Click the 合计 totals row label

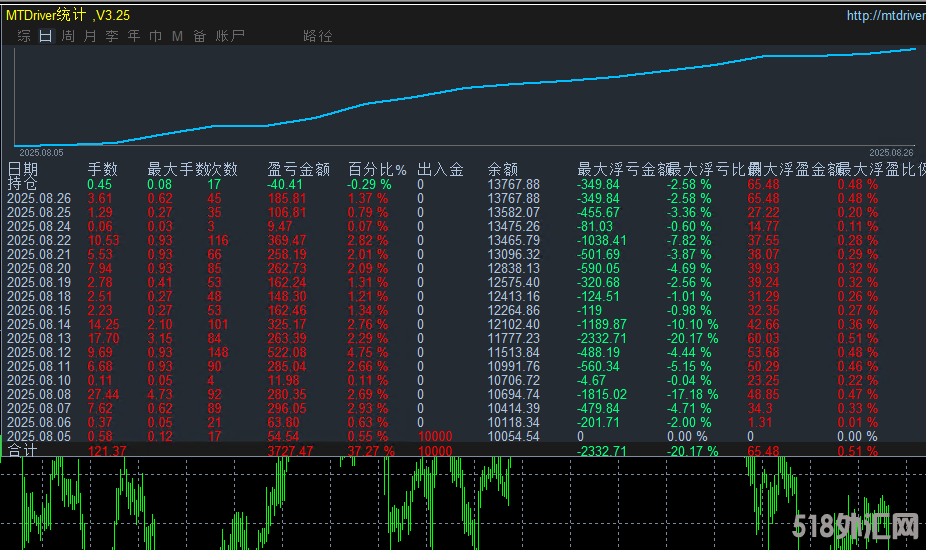(x=23, y=451)
